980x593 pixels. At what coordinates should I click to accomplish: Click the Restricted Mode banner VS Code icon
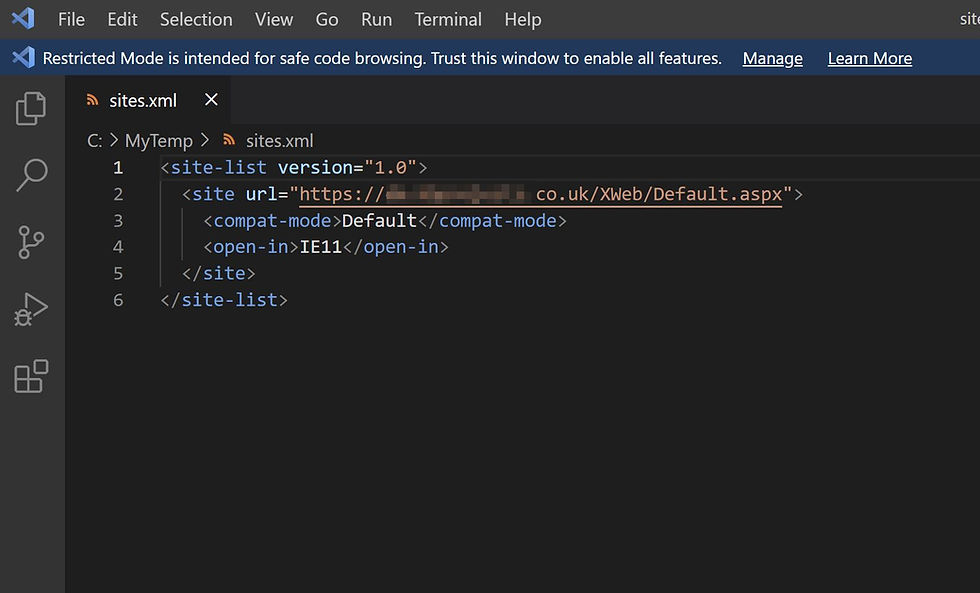(23, 57)
